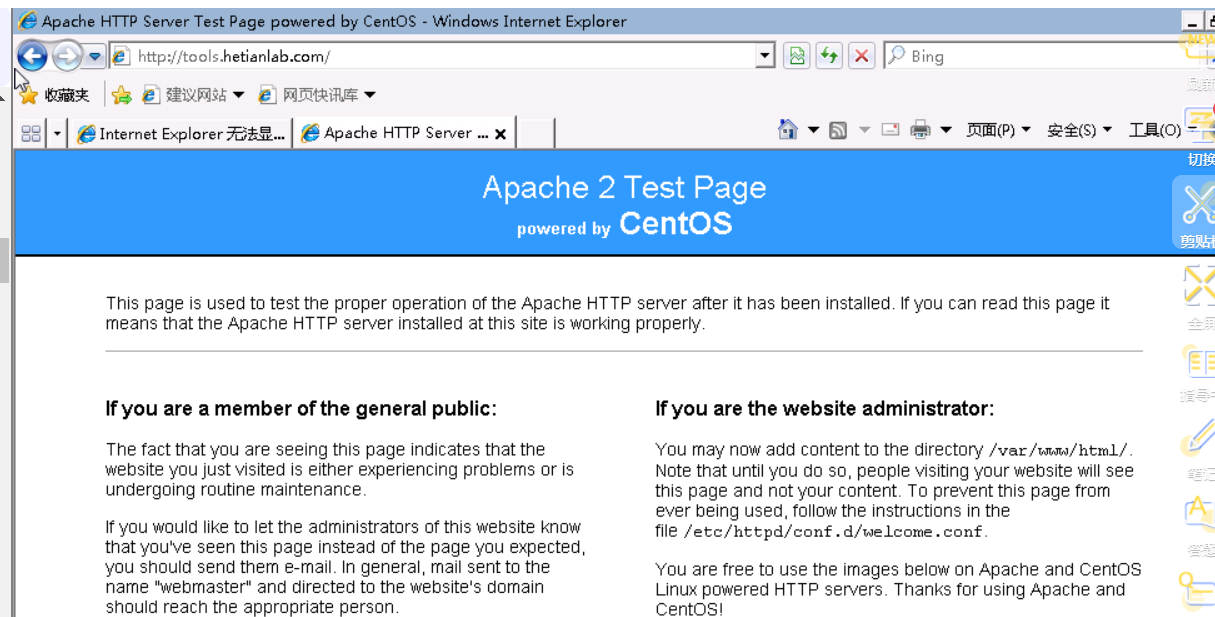Open the 页面(P) page menu
Image resolution: width=1215 pixels, height=617 pixels.
(998, 130)
